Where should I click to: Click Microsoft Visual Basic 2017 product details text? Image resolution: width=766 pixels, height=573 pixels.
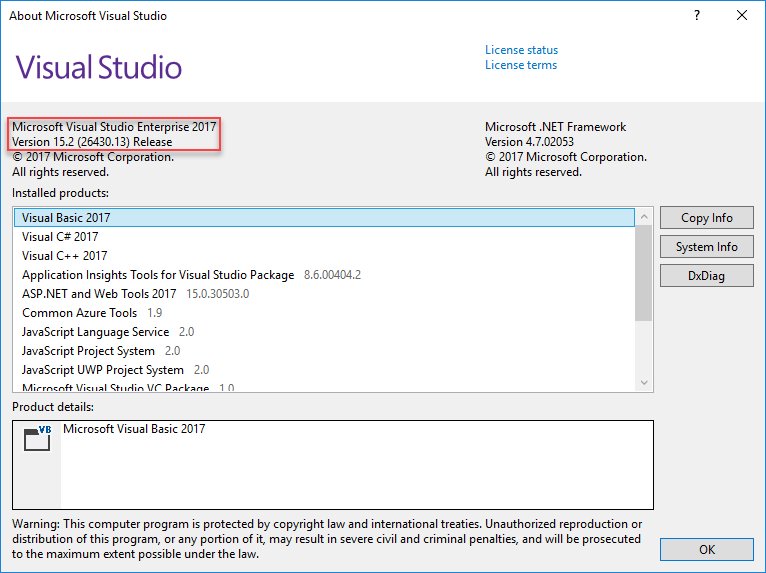click(134, 429)
